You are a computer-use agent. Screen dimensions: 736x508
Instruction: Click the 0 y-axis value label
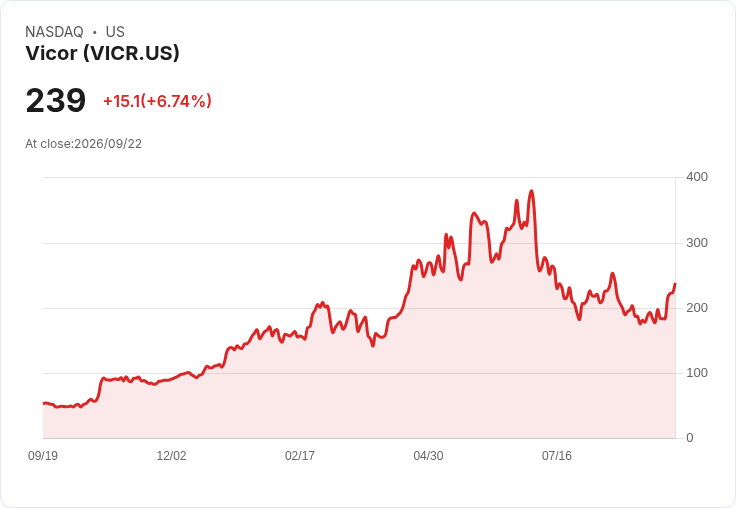(x=690, y=438)
